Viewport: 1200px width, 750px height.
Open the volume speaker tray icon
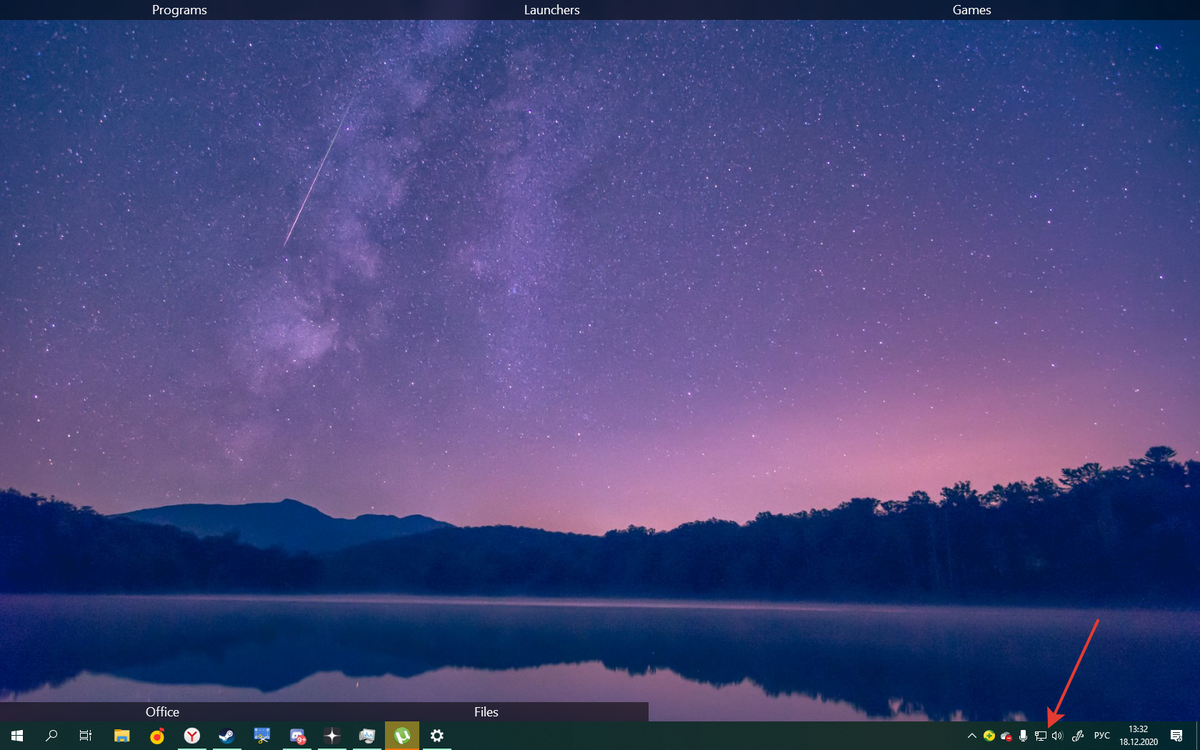(x=1057, y=736)
